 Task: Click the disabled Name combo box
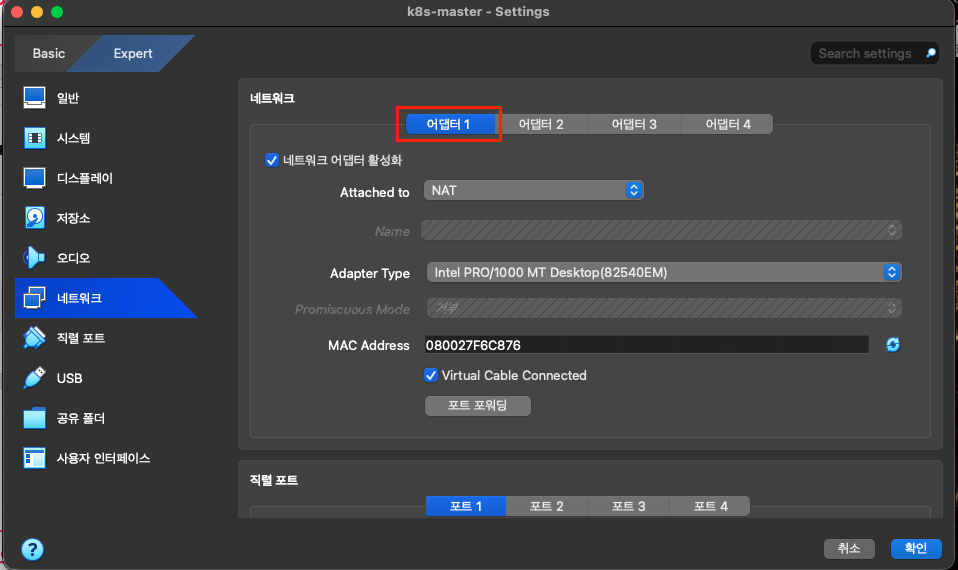click(661, 230)
